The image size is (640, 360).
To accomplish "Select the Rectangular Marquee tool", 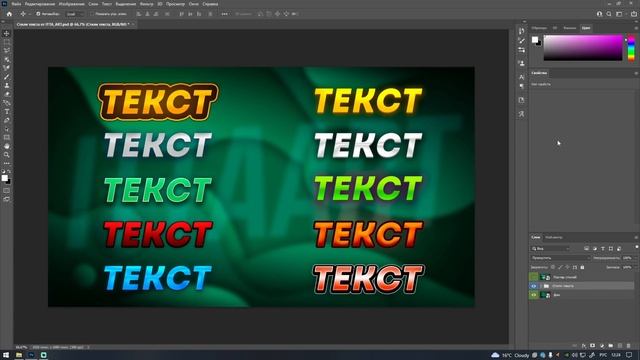I will (x=7, y=42).
